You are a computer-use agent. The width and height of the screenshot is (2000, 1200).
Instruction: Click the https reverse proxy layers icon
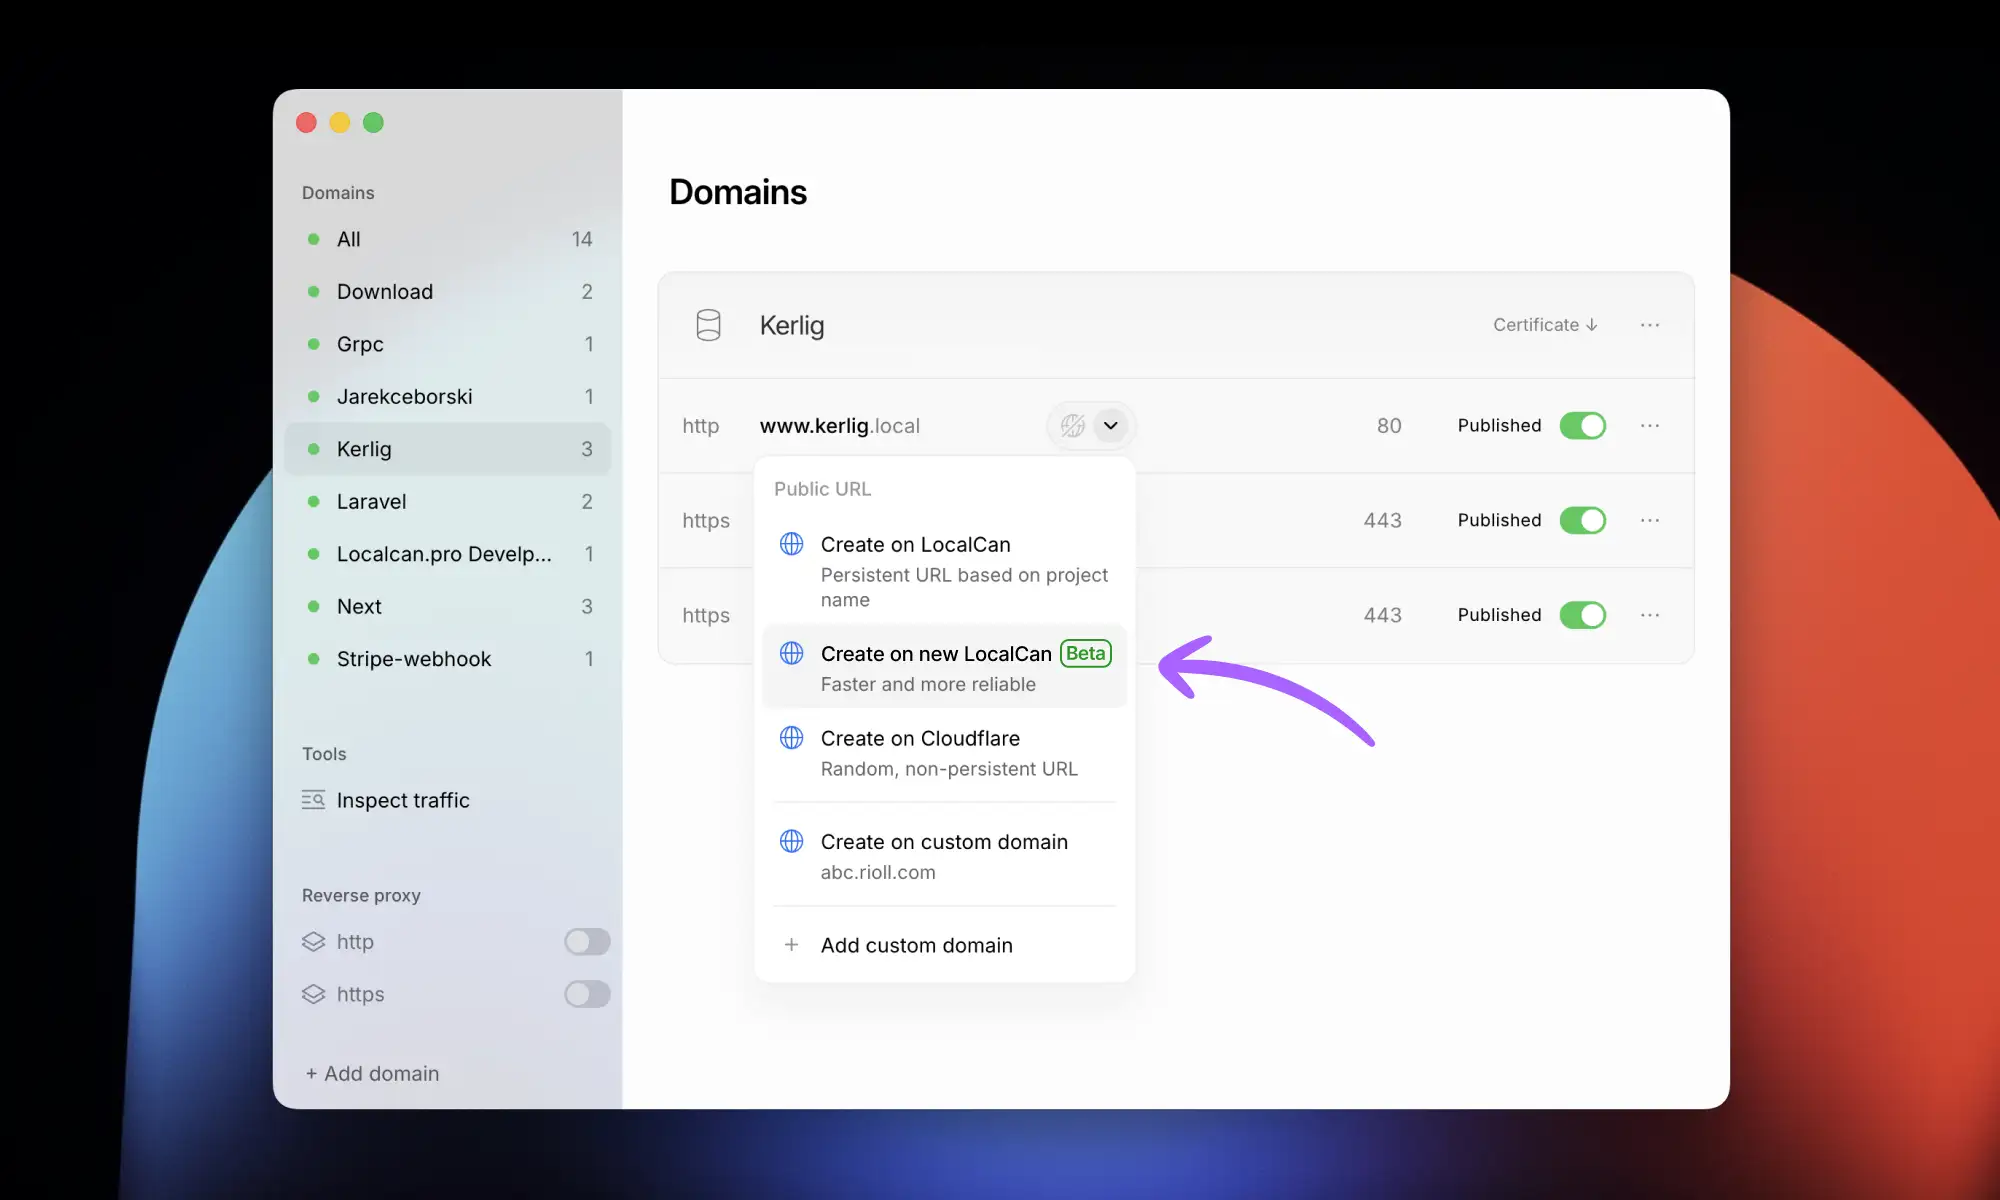314,994
